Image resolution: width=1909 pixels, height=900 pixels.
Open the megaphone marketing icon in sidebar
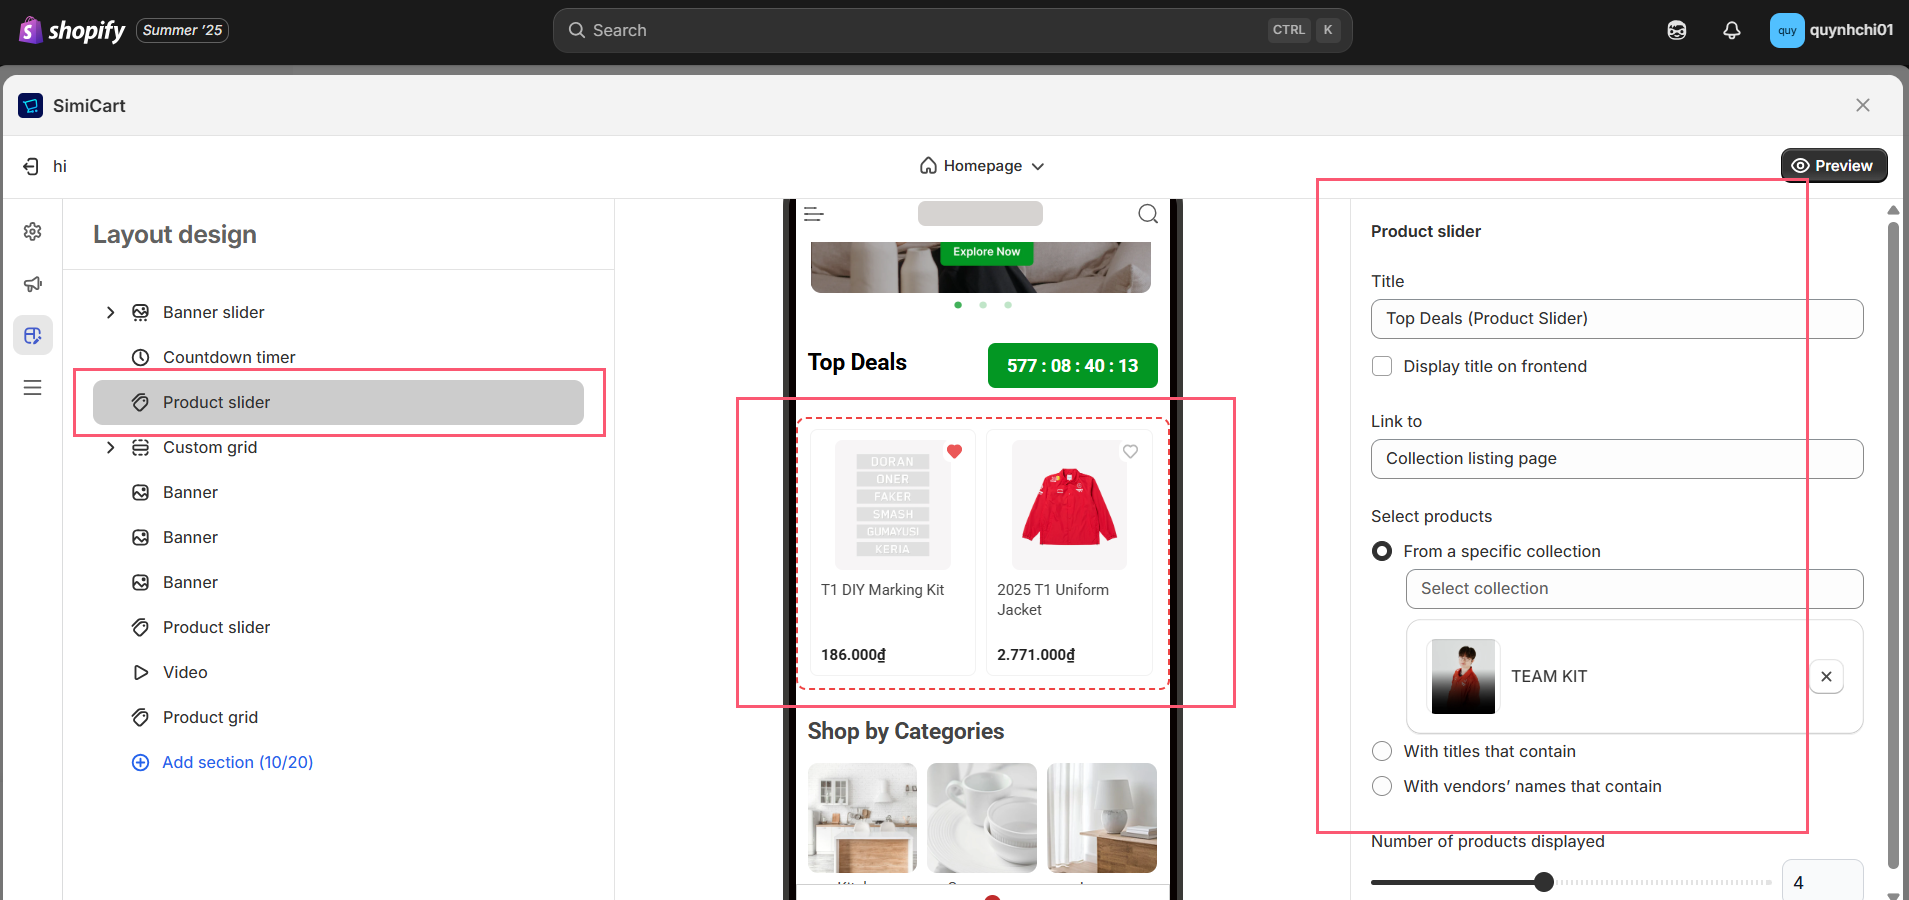pyautogui.click(x=33, y=284)
